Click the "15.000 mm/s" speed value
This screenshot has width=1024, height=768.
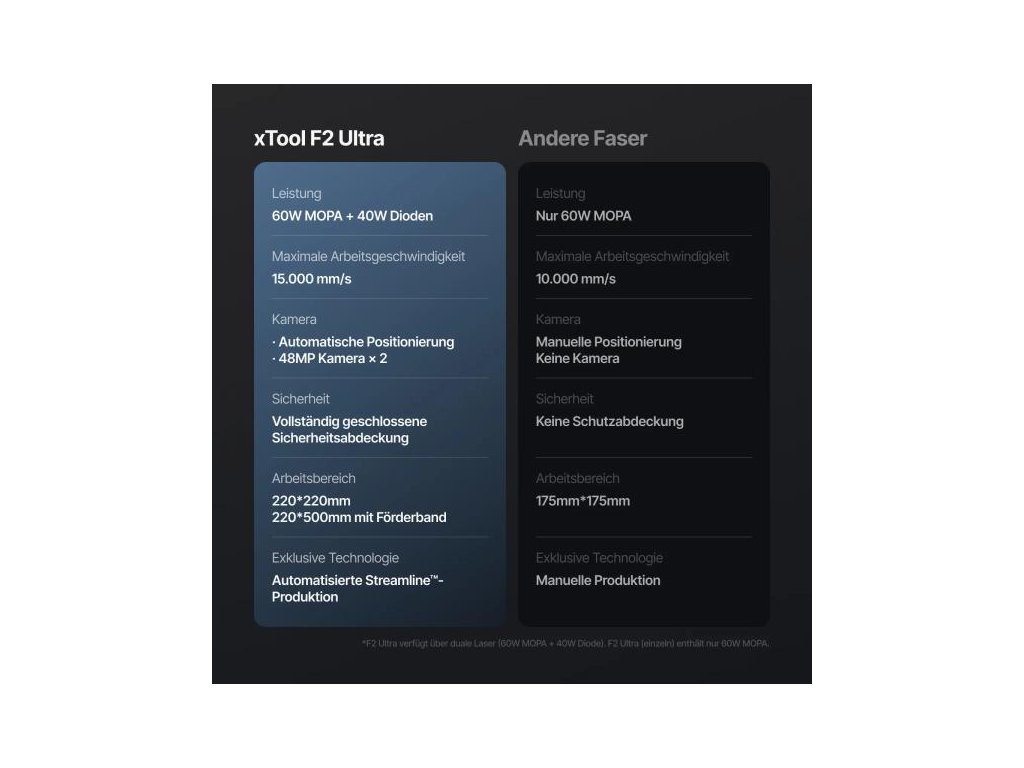tap(311, 278)
